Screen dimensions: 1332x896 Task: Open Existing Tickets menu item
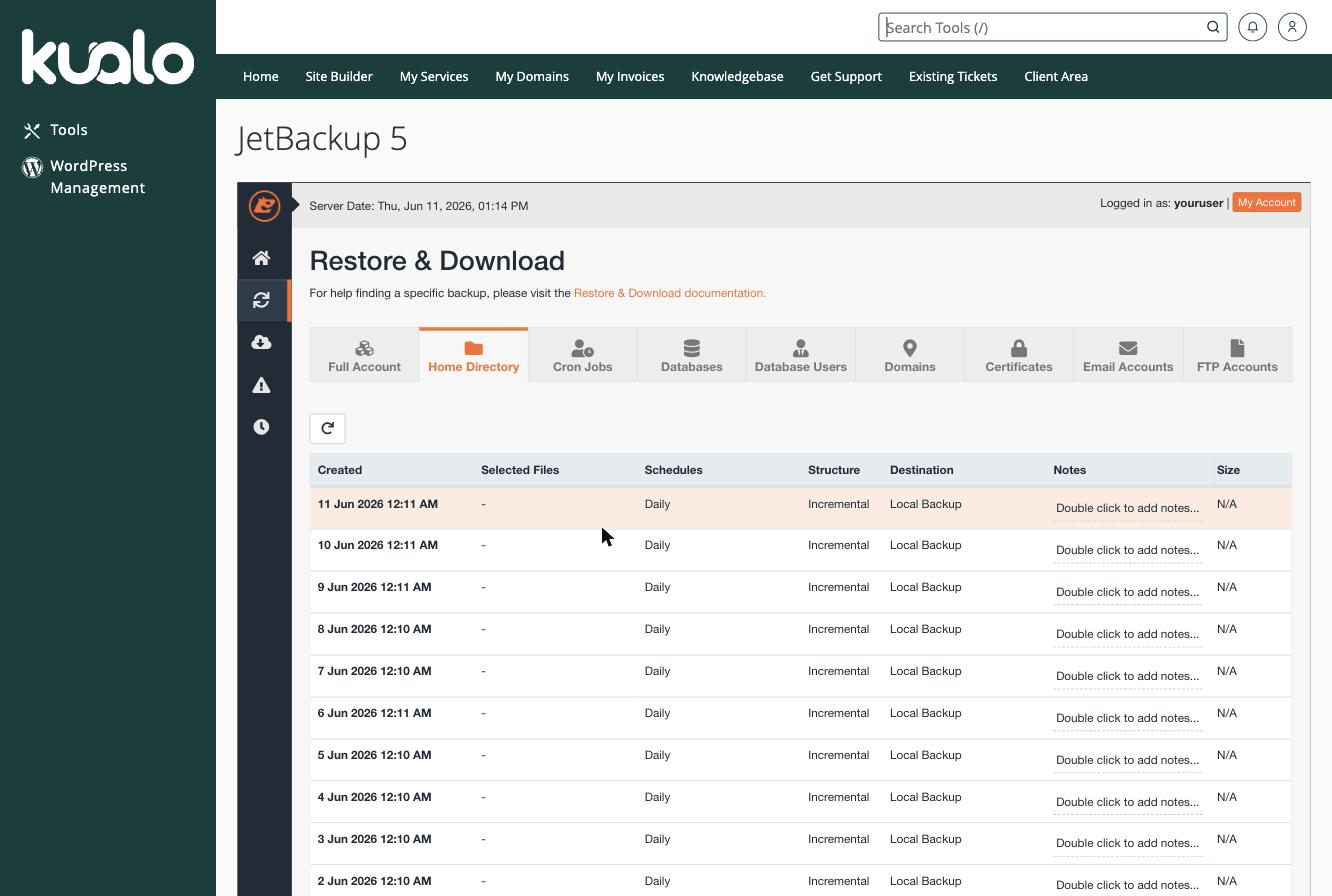tap(953, 76)
